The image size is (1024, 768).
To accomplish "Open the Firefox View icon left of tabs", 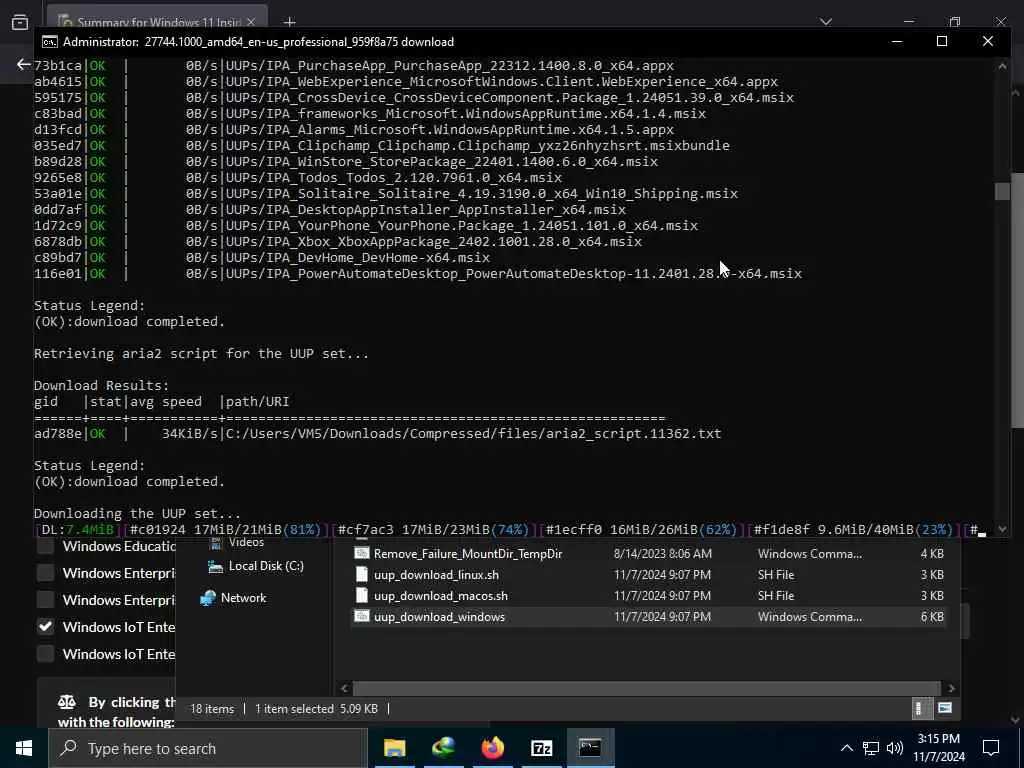I will click(x=20, y=22).
